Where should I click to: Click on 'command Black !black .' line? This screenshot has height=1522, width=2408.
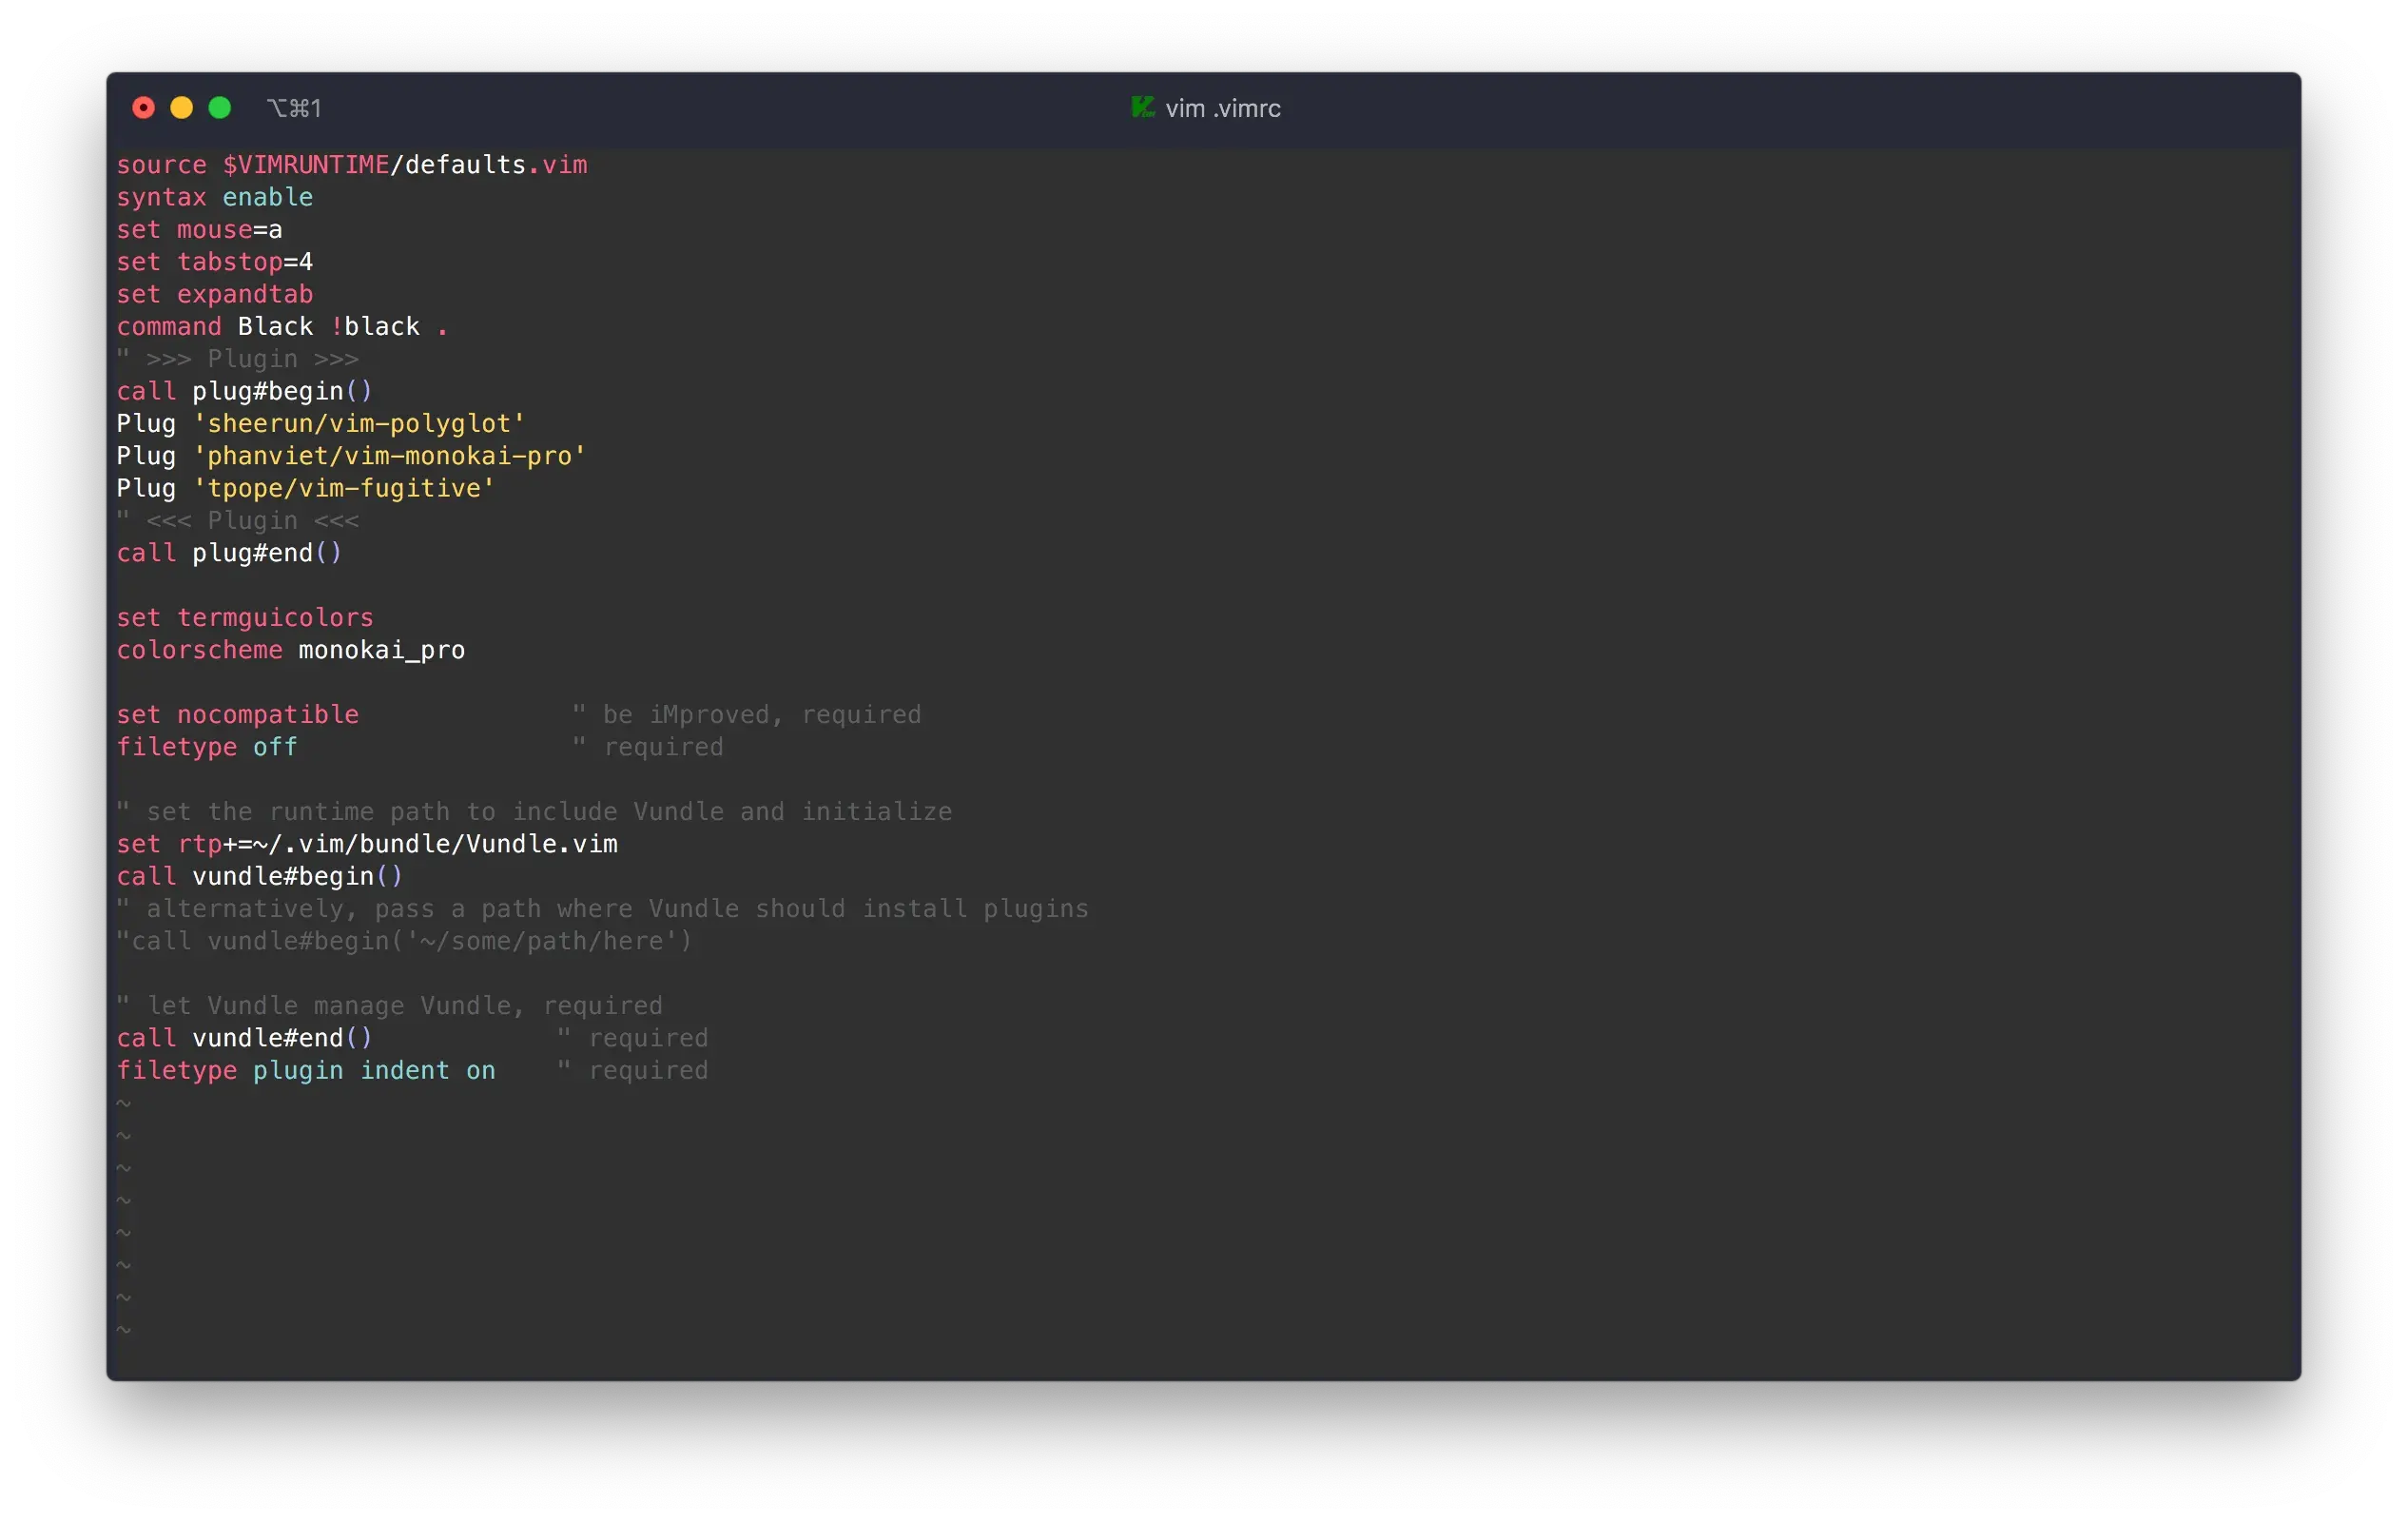282,327
